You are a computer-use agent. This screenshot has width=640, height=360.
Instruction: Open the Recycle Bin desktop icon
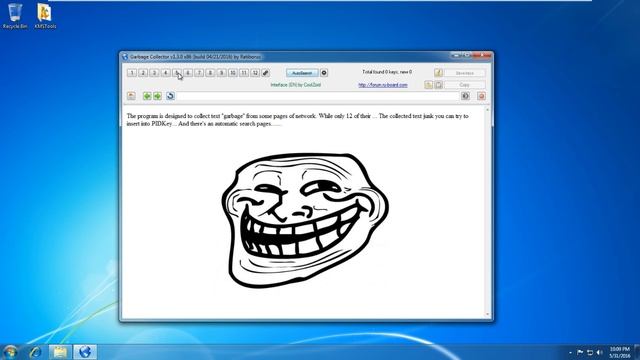(x=15, y=16)
